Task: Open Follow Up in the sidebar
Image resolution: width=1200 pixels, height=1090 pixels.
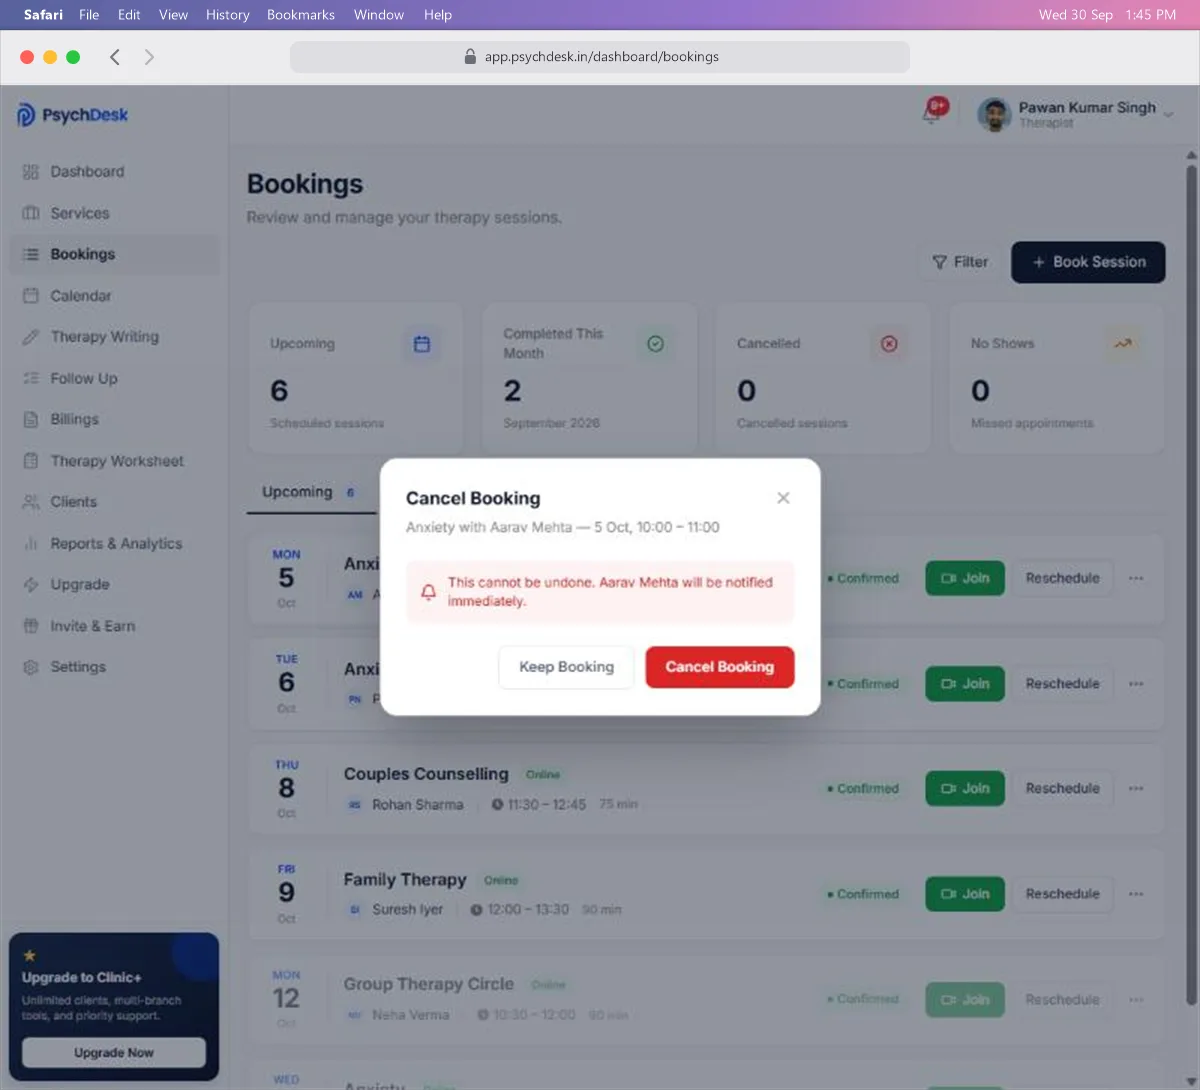Action: [115, 378]
